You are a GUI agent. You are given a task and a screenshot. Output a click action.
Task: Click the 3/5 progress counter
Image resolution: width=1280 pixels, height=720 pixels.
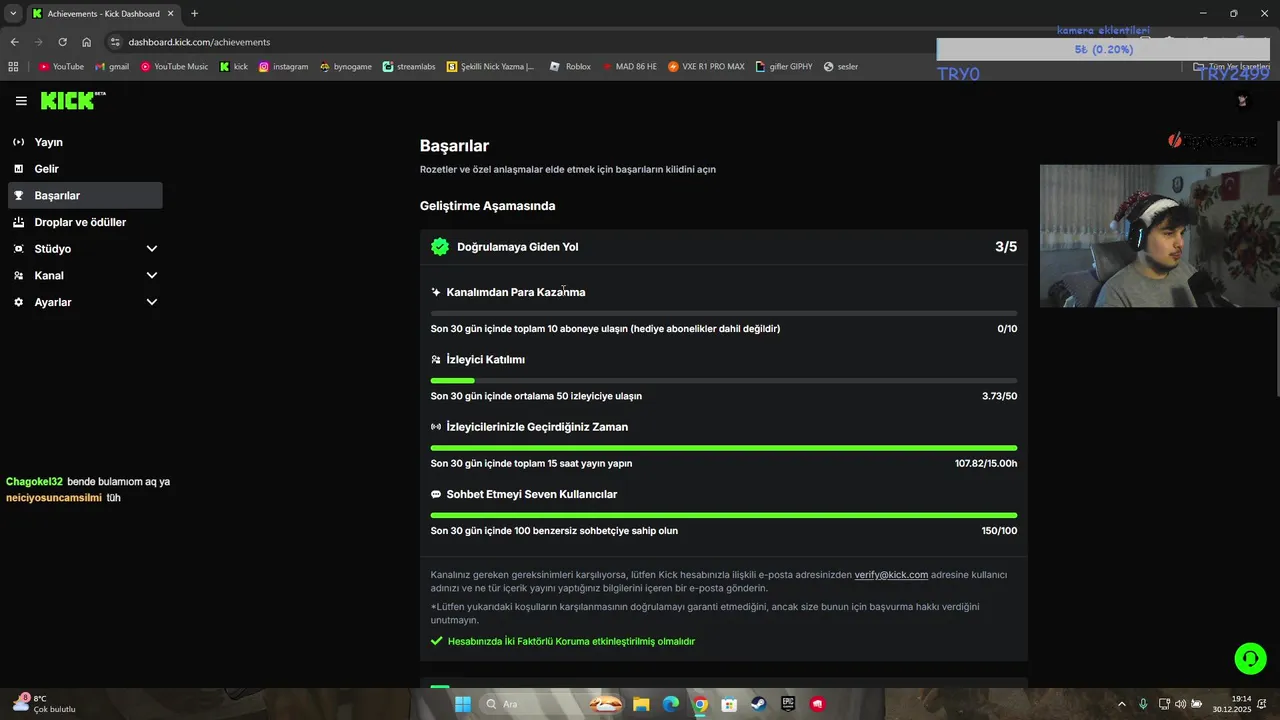coord(1006,247)
